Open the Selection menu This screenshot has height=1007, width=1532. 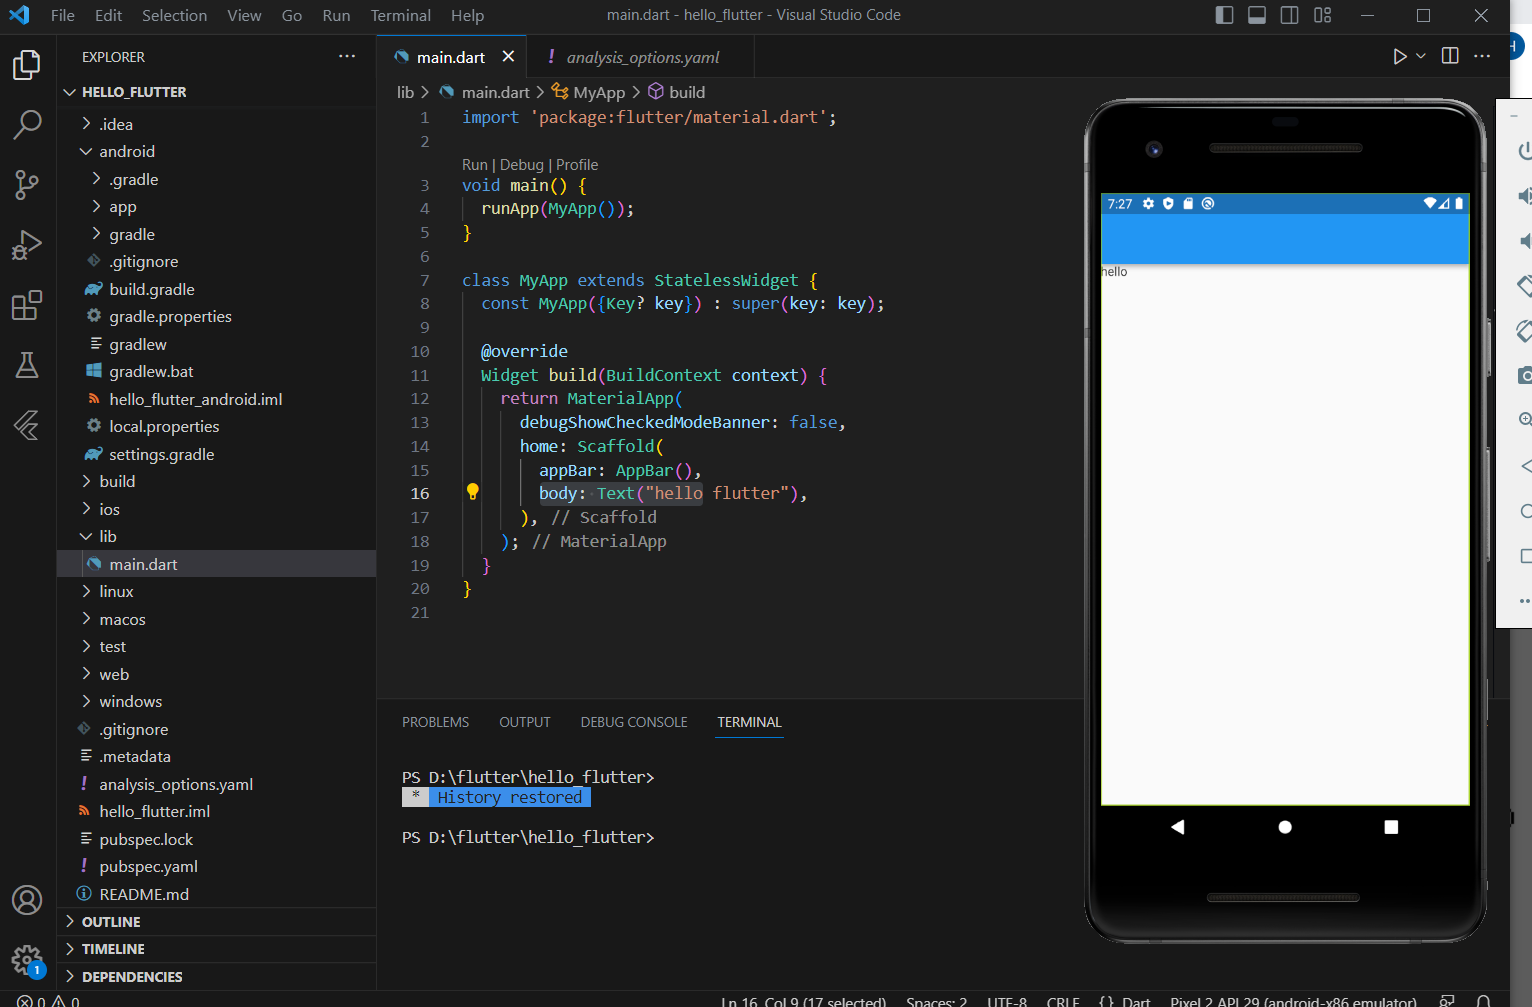click(174, 15)
